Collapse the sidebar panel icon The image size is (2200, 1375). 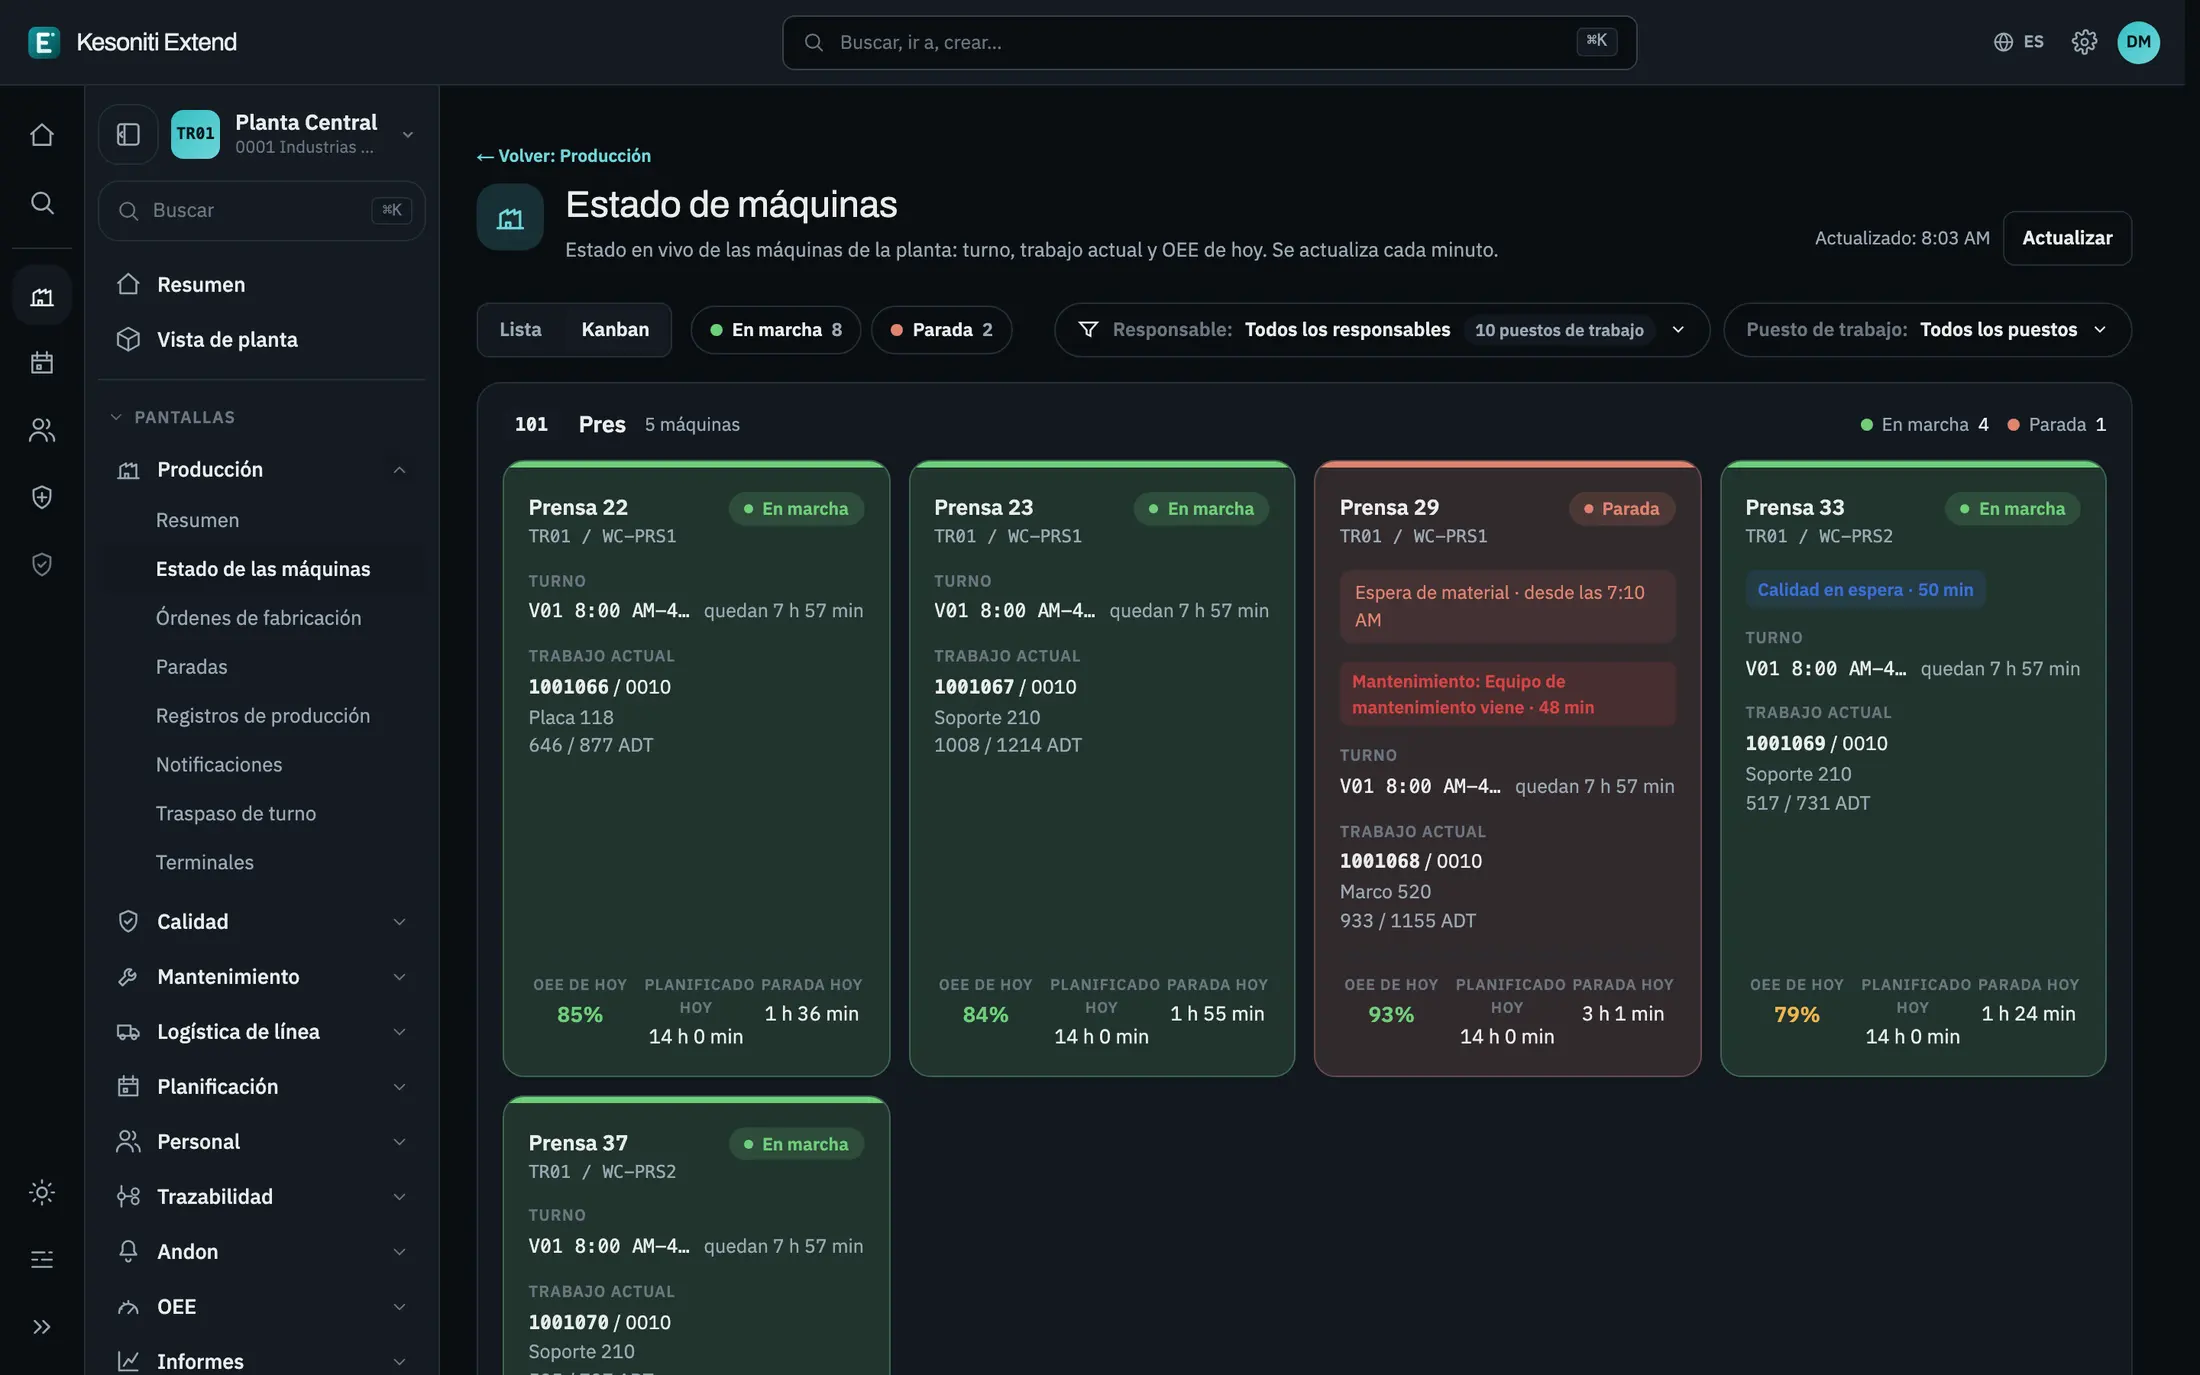pyautogui.click(x=128, y=134)
